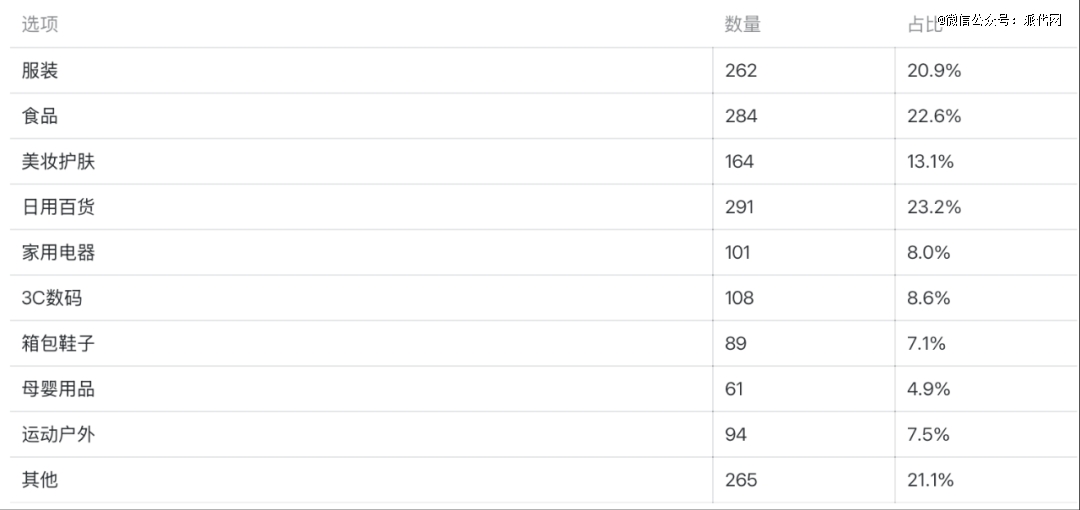Select the 284 quantity cell
This screenshot has width=1080, height=510.
(x=741, y=116)
